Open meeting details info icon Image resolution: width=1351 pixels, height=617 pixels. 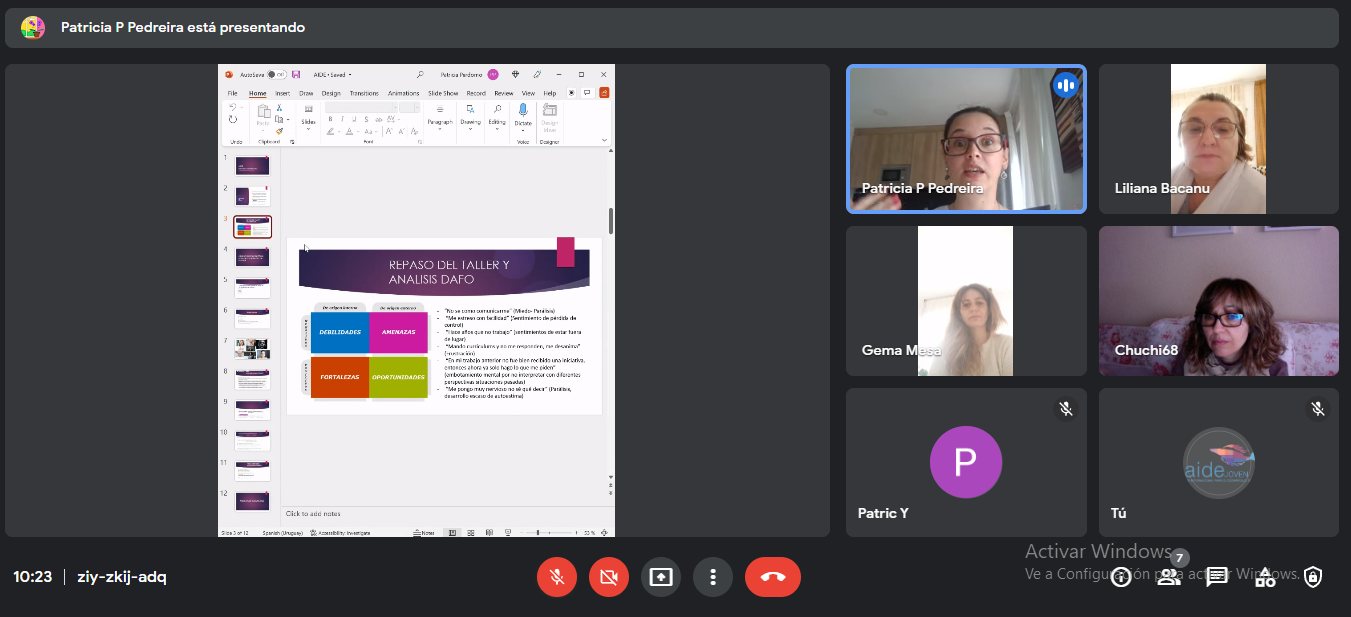[1121, 577]
